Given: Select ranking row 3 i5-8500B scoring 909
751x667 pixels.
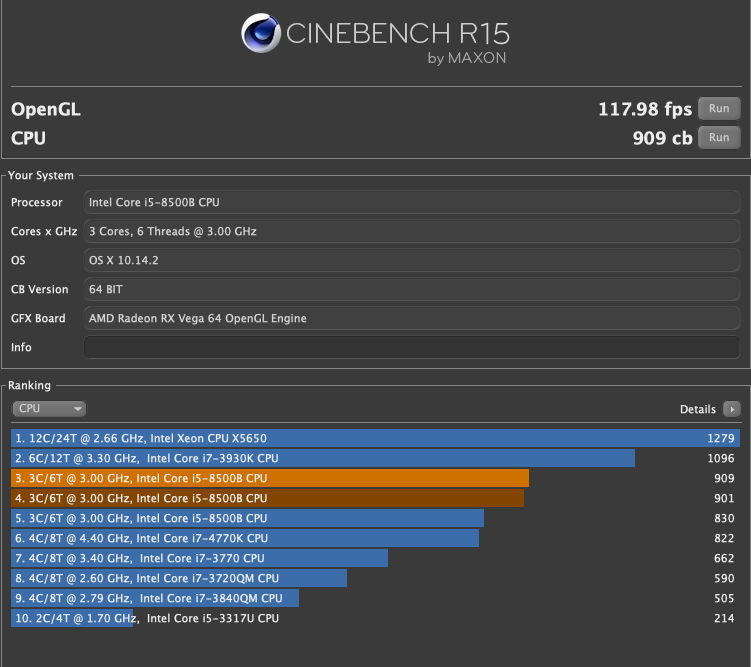Looking at the screenshot, I should [x=376, y=478].
